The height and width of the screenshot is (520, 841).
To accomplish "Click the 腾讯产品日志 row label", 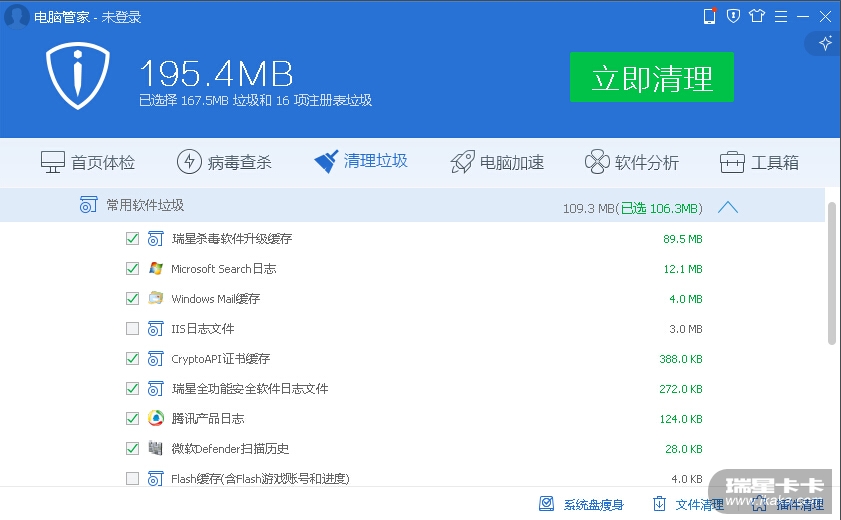I will tap(208, 419).
